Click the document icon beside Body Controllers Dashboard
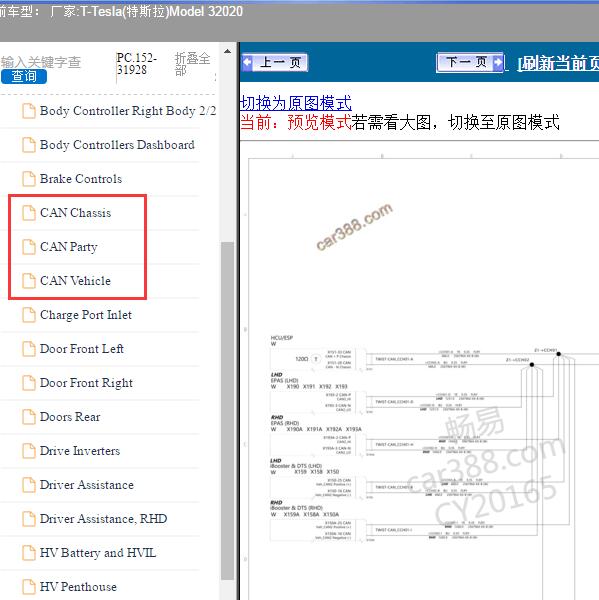Image resolution: width=599 pixels, height=600 pixels. (29, 145)
